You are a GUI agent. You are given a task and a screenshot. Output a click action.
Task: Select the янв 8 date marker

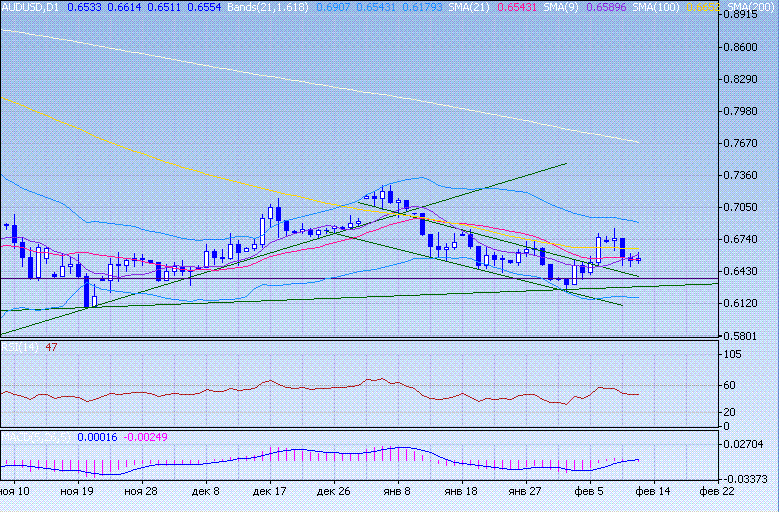pyautogui.click(x=398, y=492)
